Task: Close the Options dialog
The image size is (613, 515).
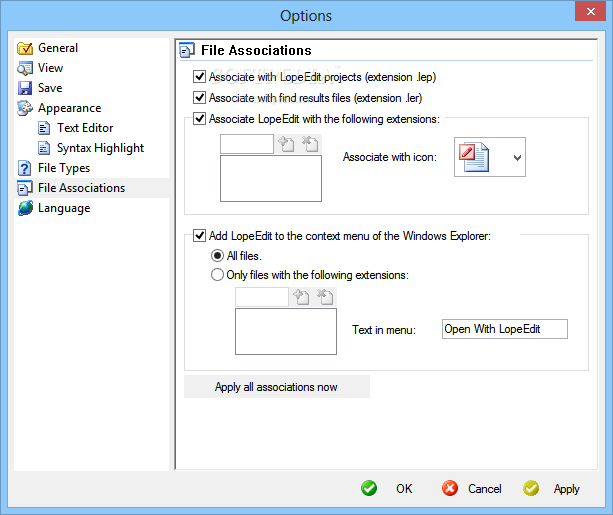Action: point(590,11)
